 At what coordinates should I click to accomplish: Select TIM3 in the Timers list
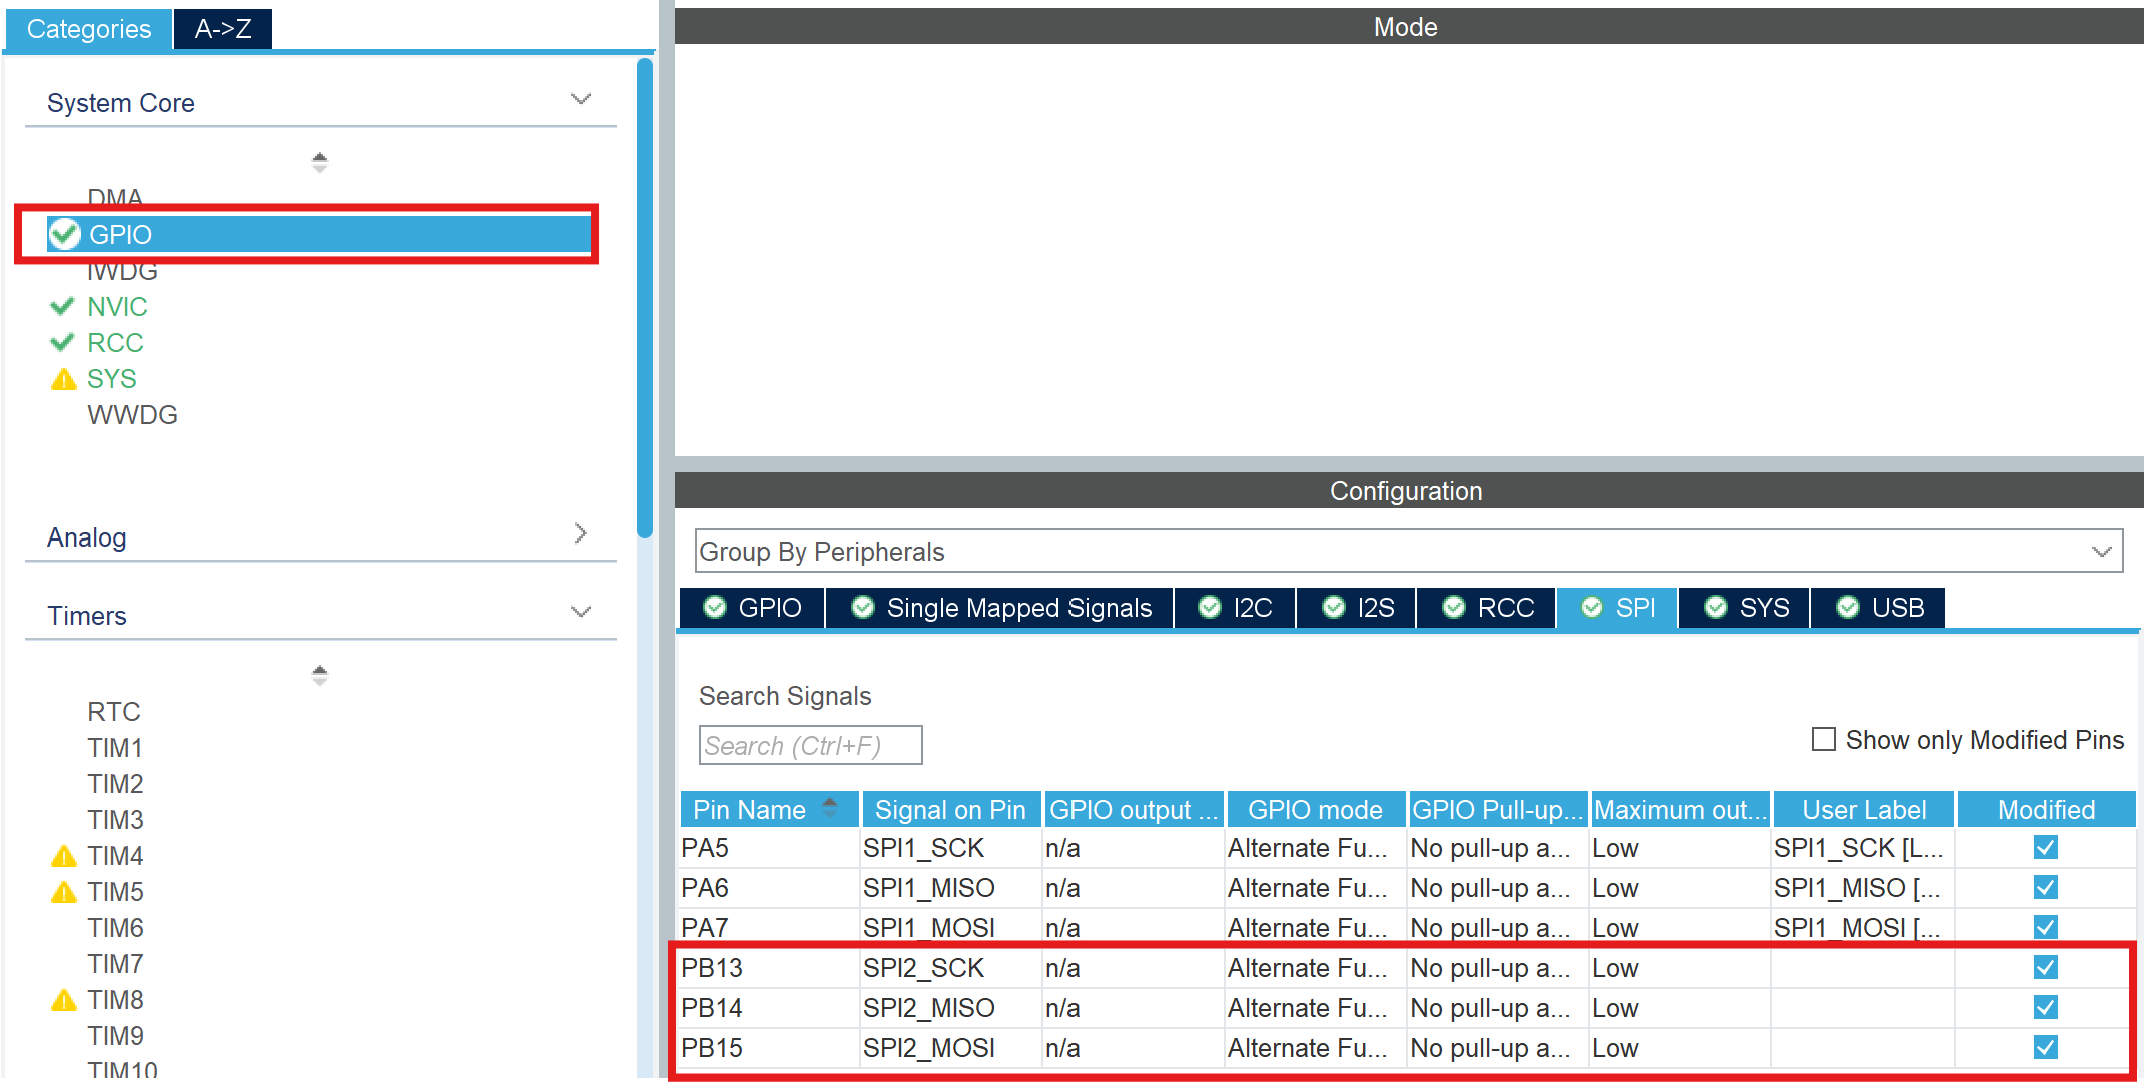[x=115, y=820]
